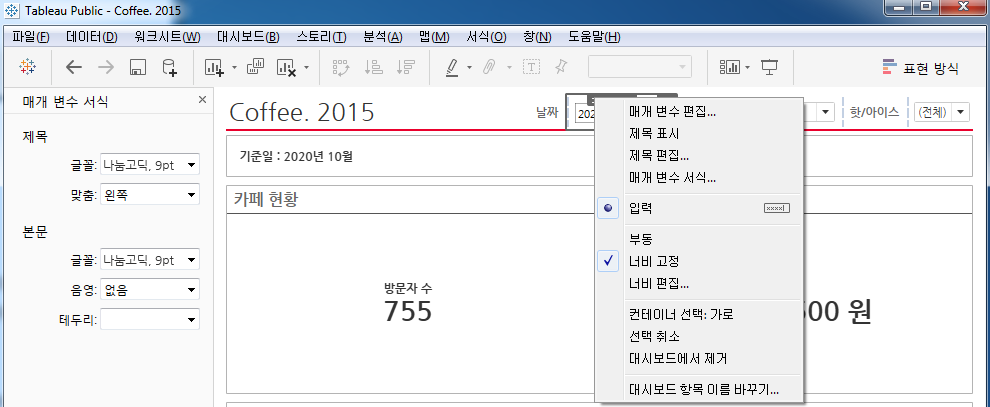The height and width of the screenshot is (407, 990).
Task: Click the 카페 현황 section header
Action: (x=266, y=200)
